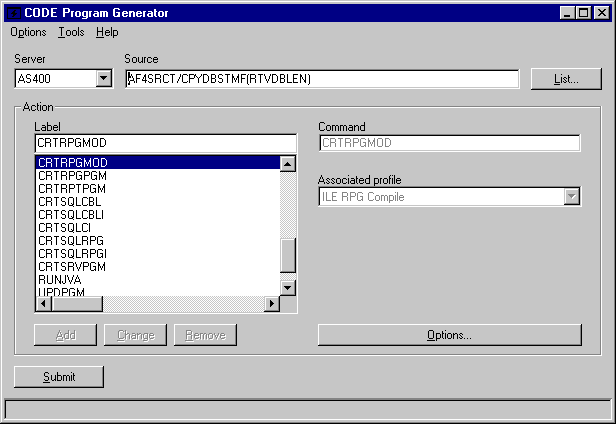Expand the Associated profile dropdown

571,197
